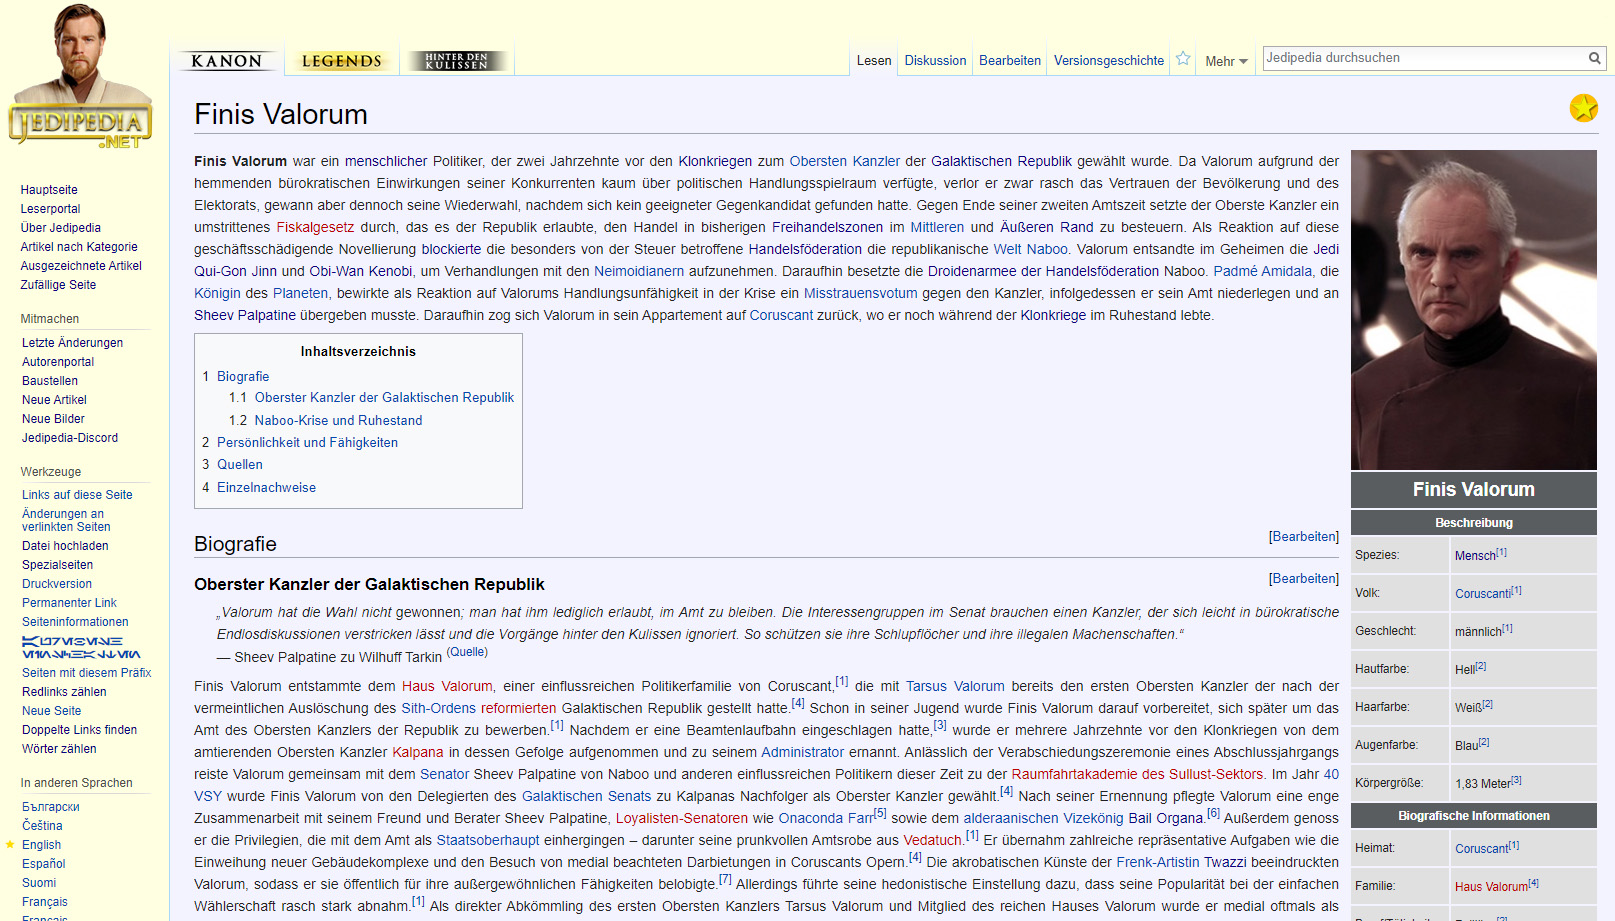Open Leserportal sidebar link
The image size is (1615, 921).
[50, 209]
